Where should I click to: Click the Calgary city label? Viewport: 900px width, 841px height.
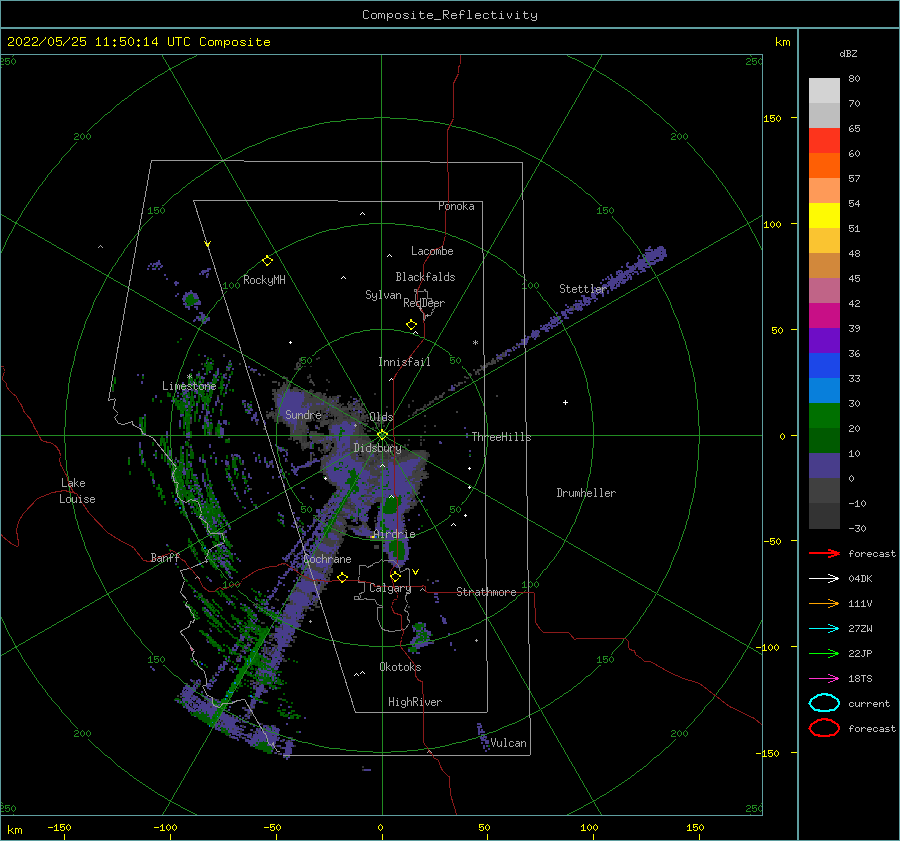coord(390,588)
